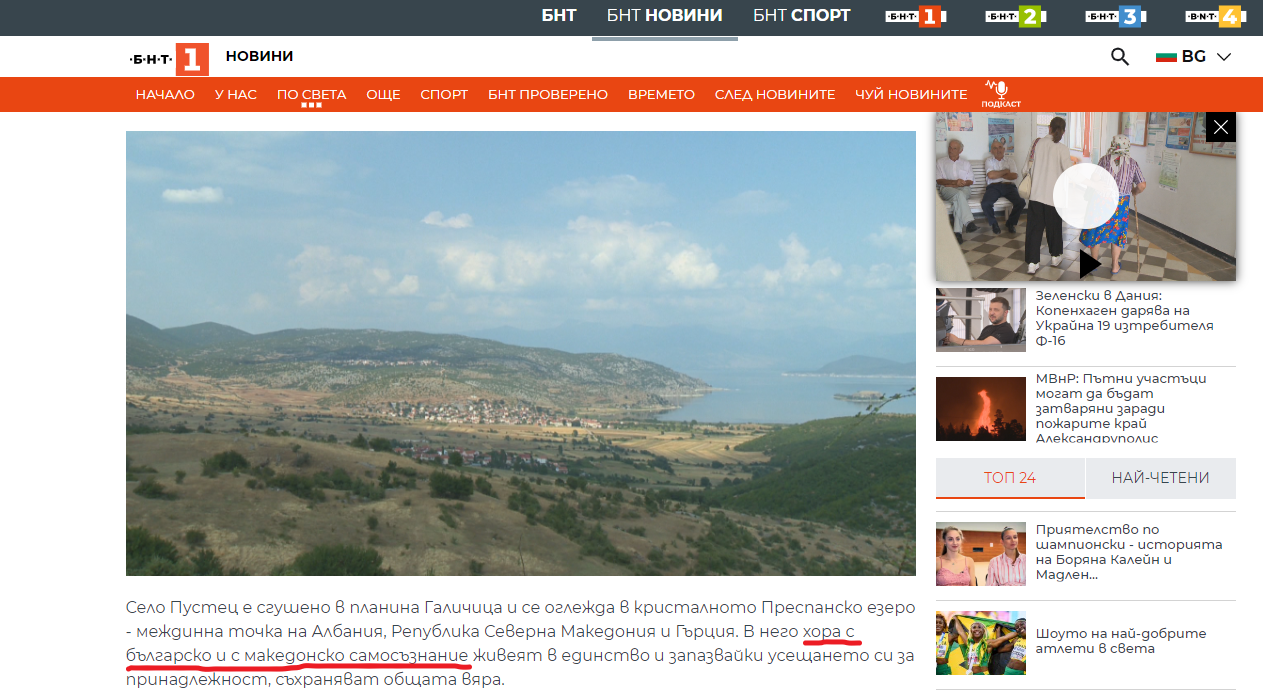Expand the BG language dropdown
Viewport: 1263px width, 698px height.
click(x=1193, y=56)
